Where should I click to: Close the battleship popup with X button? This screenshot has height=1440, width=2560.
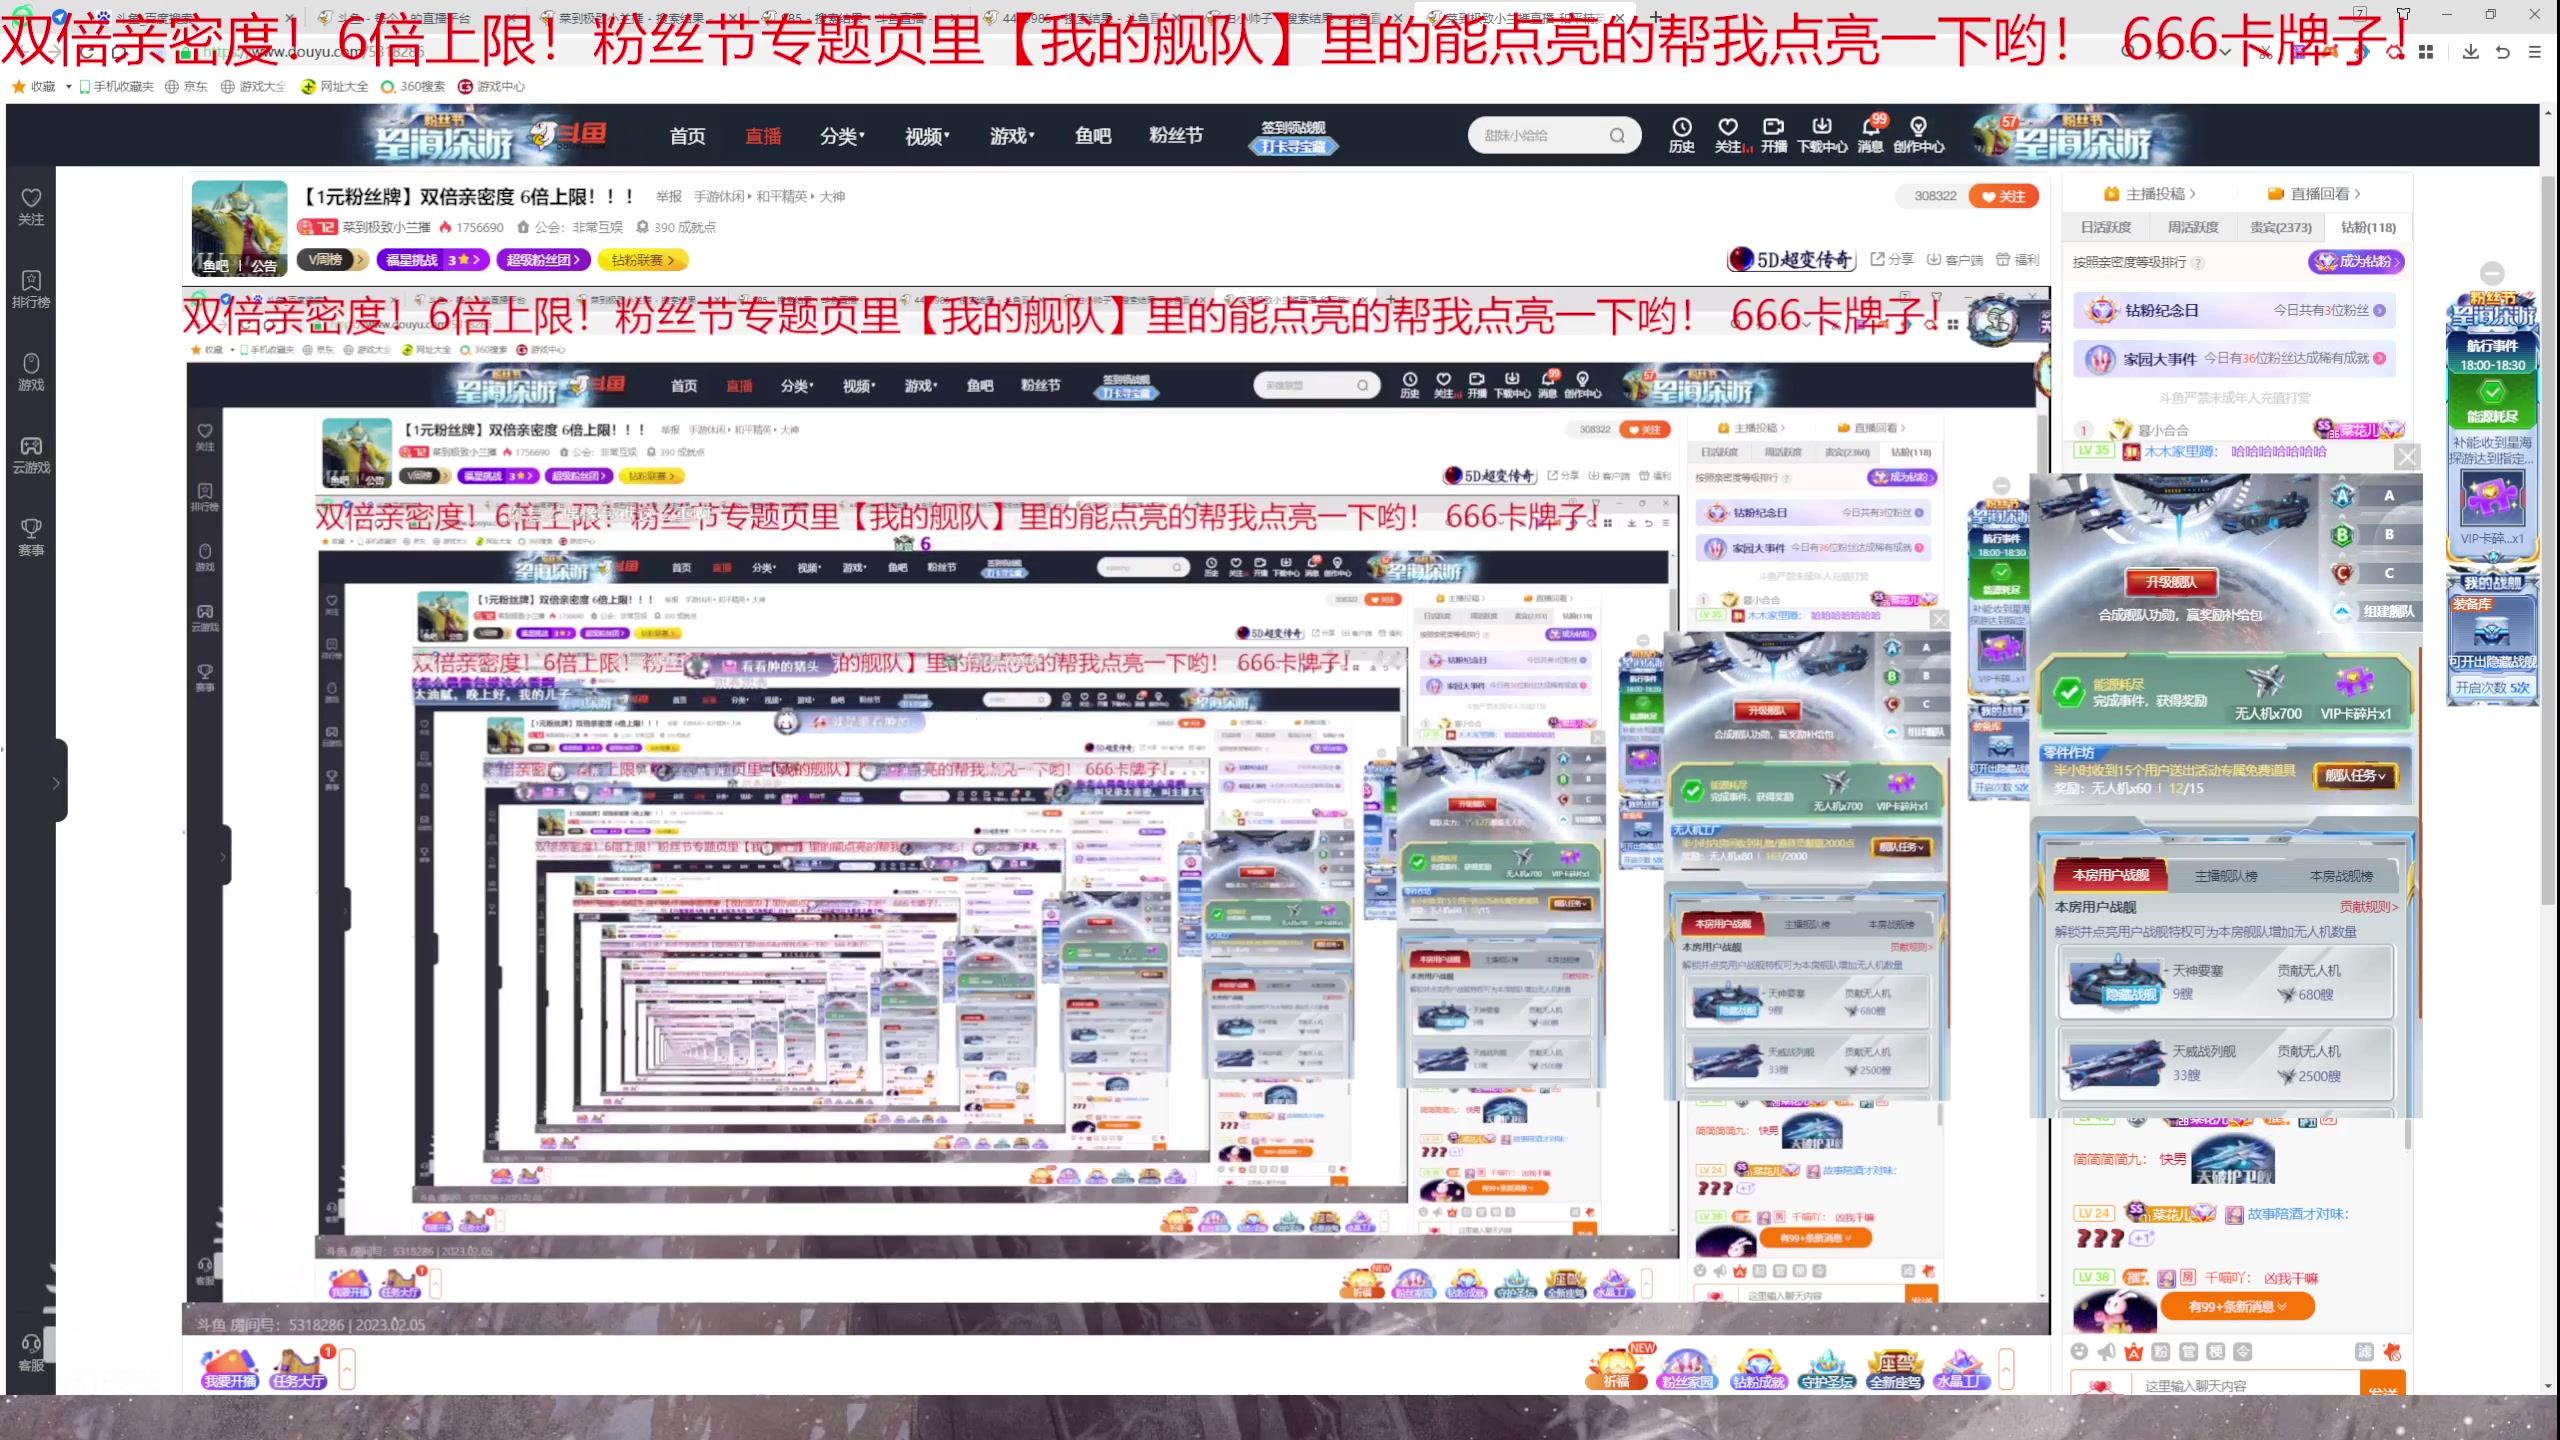pyautogui.click(x=2407, y=458)
